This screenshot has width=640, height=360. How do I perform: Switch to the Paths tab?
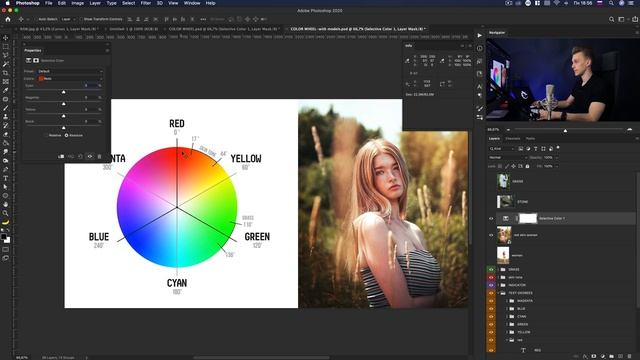click(530, 139)
